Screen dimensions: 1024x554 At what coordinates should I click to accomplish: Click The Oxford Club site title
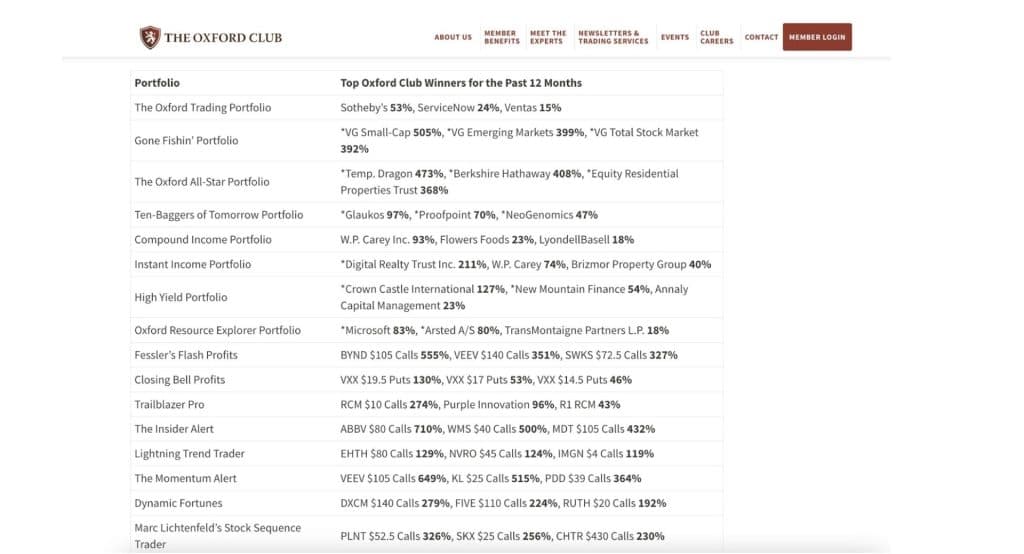[x=223, y=38]
